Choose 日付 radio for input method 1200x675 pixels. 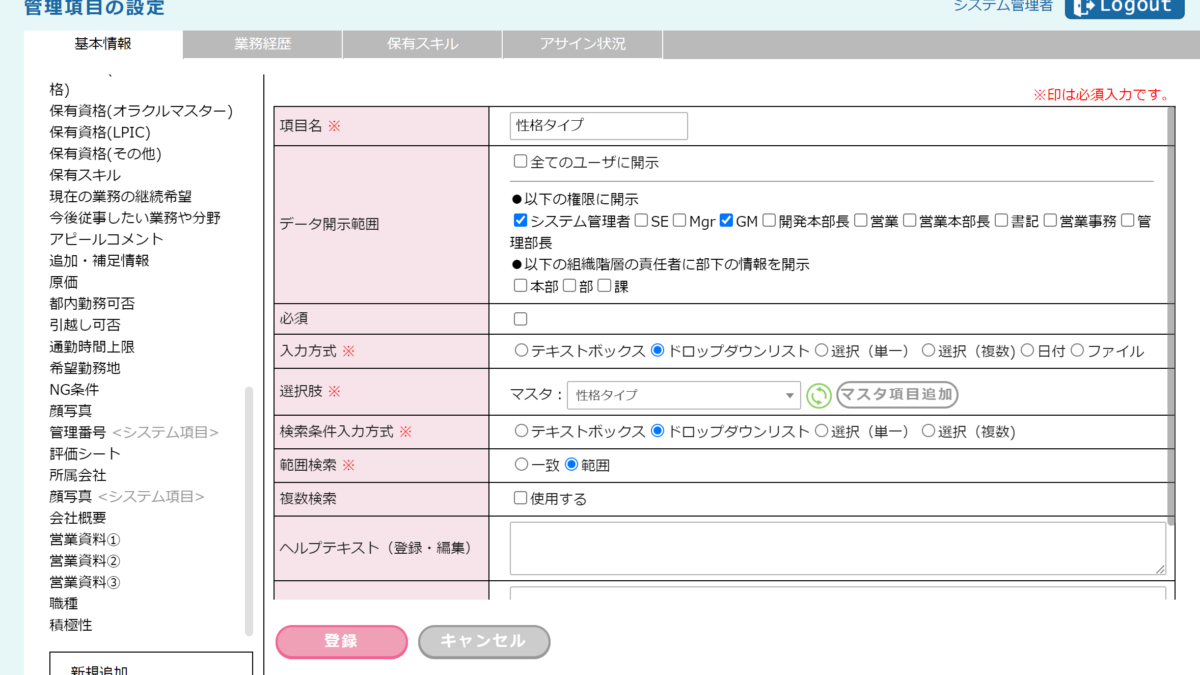1027,351
